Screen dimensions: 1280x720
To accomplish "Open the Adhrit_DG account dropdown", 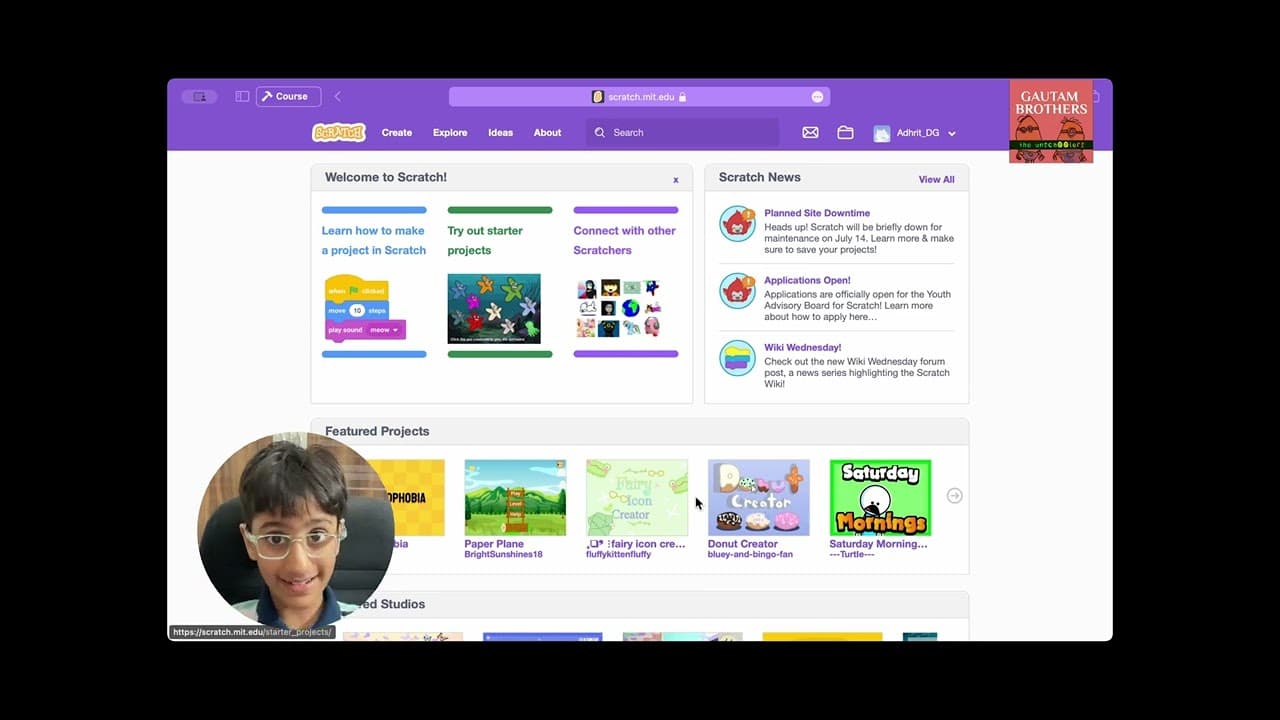I will [952, 133].
